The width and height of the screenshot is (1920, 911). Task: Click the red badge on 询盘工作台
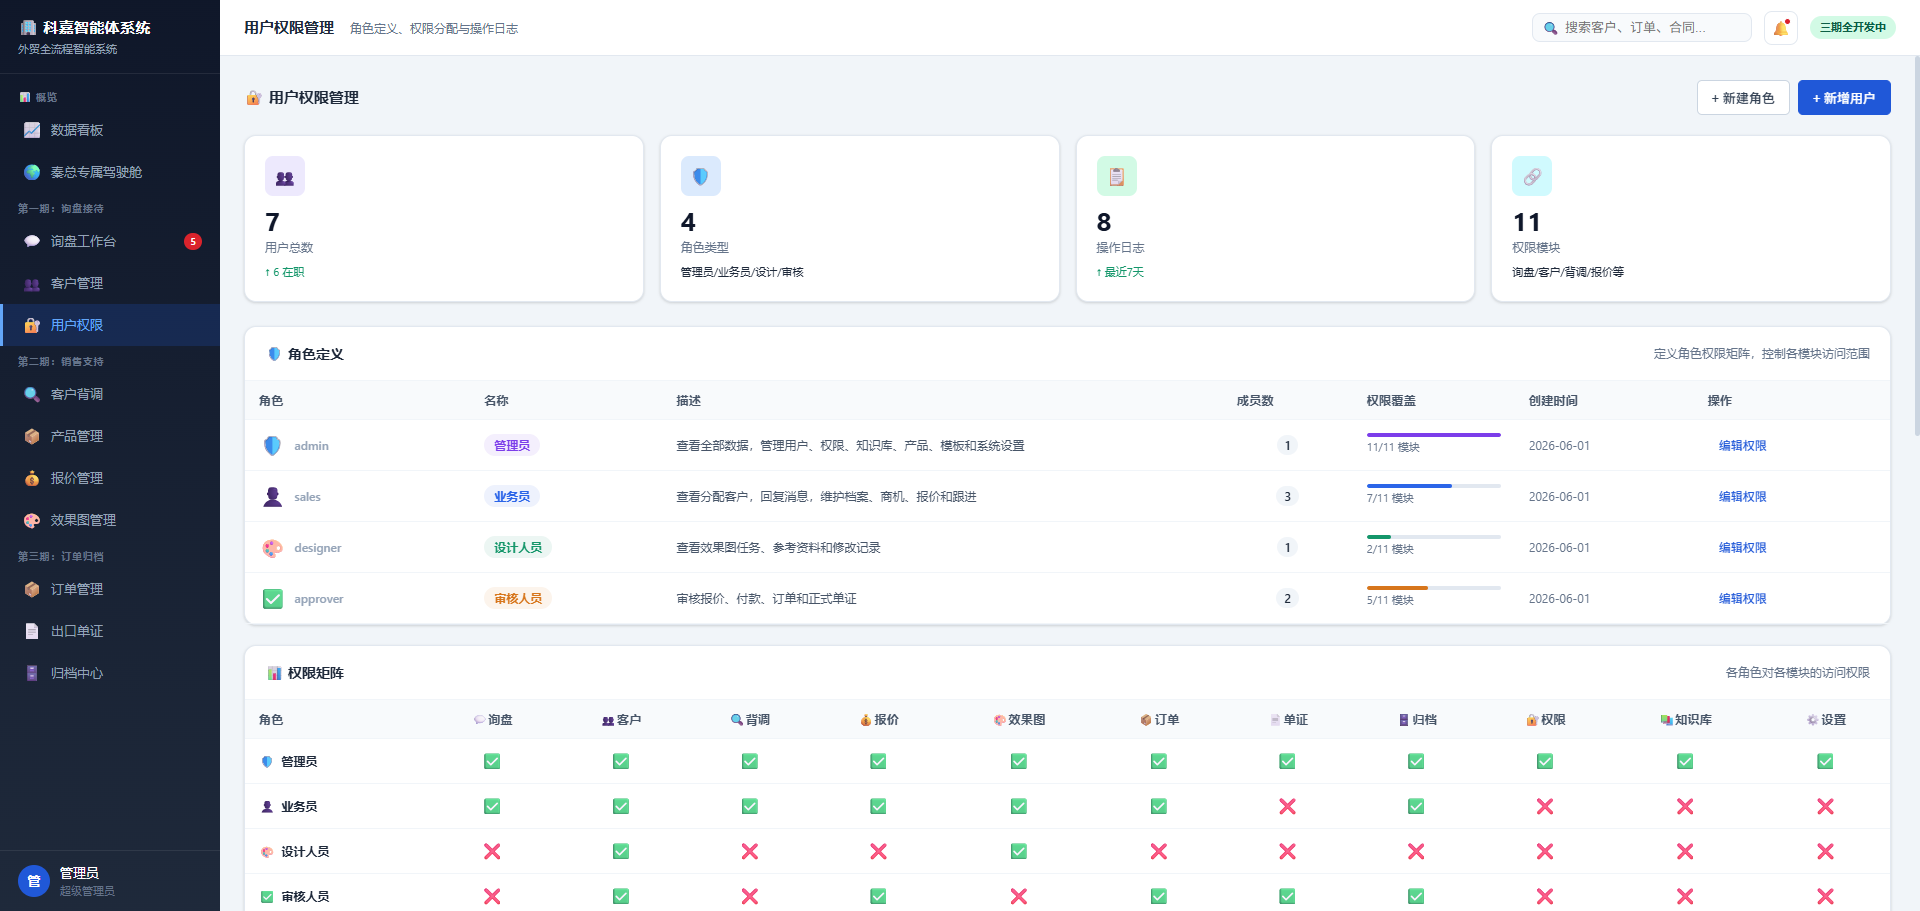pos(193,241)
